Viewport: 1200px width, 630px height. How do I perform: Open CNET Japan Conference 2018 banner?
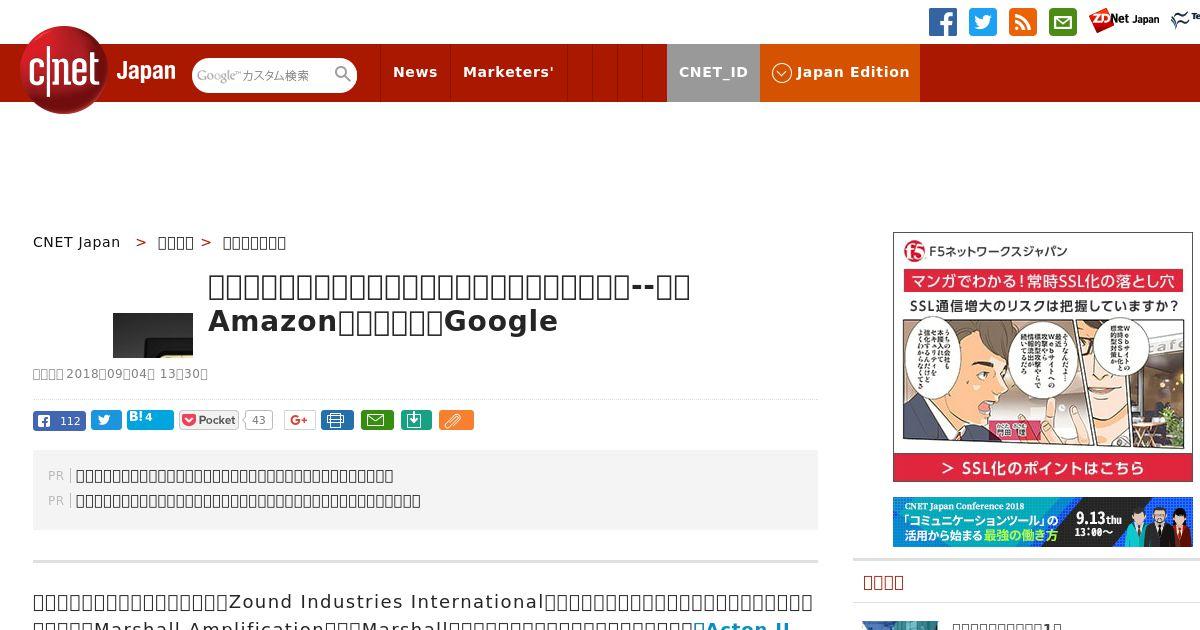pos(1043,522)
